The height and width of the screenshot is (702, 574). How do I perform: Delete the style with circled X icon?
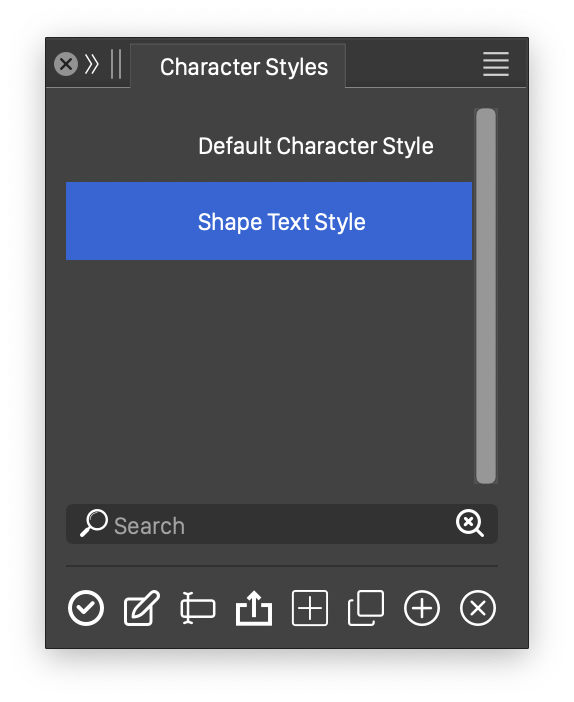tap(478, 608)
